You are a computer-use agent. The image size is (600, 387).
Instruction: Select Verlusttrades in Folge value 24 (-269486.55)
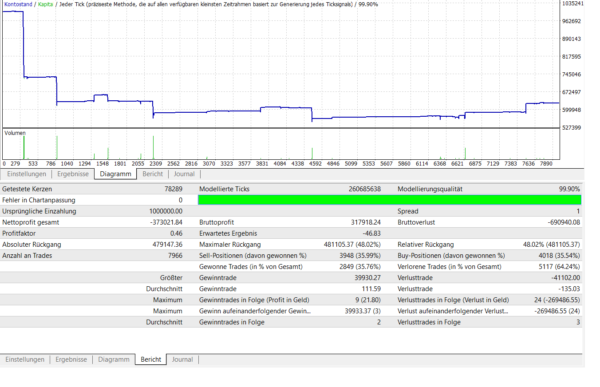point(557,300)
